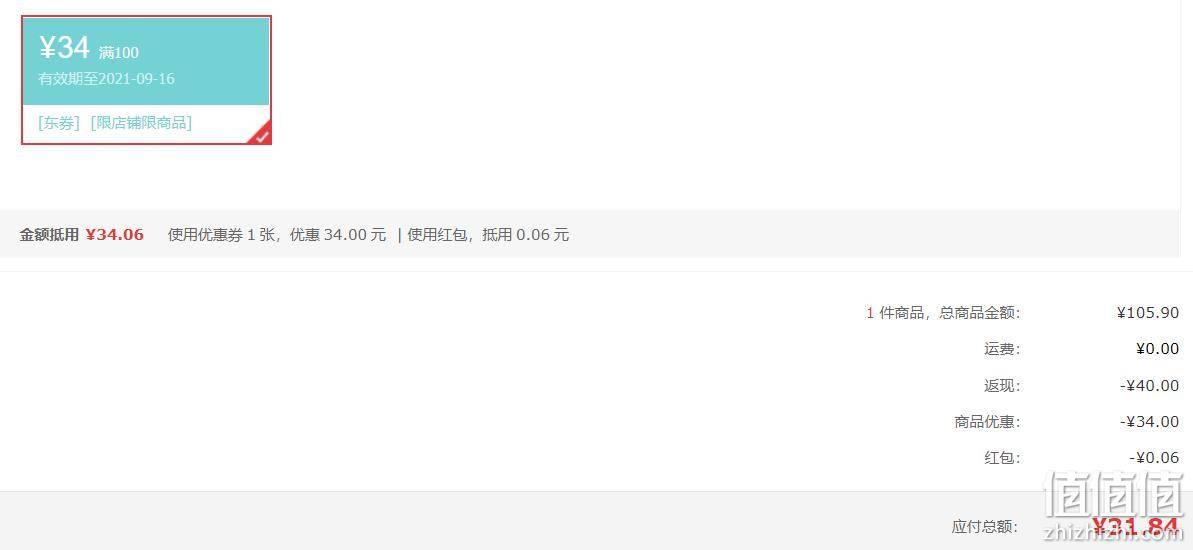Click the -¥34.00 product discount value
This screenshot has width=1193, height=550.
pyautogui.click(x=1150, y=421)
